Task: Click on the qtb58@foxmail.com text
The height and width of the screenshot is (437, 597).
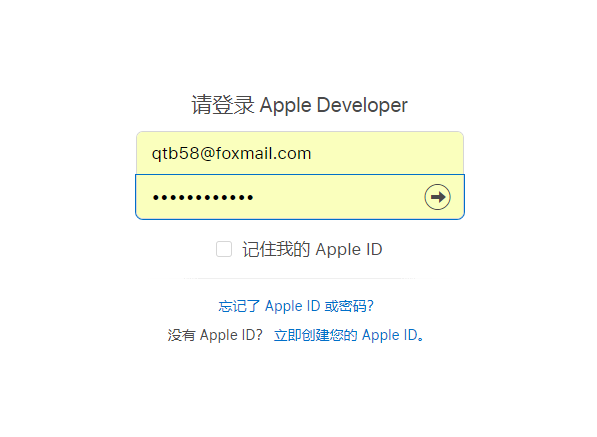Action: point(231,153)
